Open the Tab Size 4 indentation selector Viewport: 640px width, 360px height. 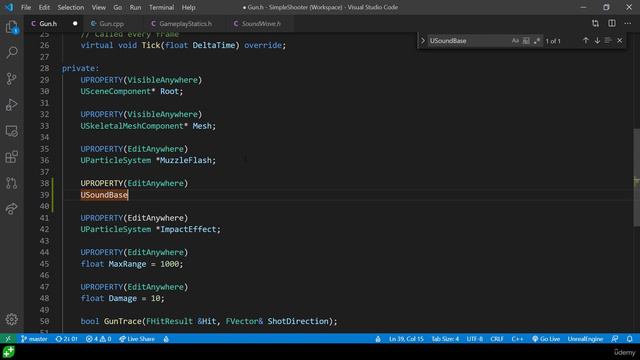coord(445,339)
